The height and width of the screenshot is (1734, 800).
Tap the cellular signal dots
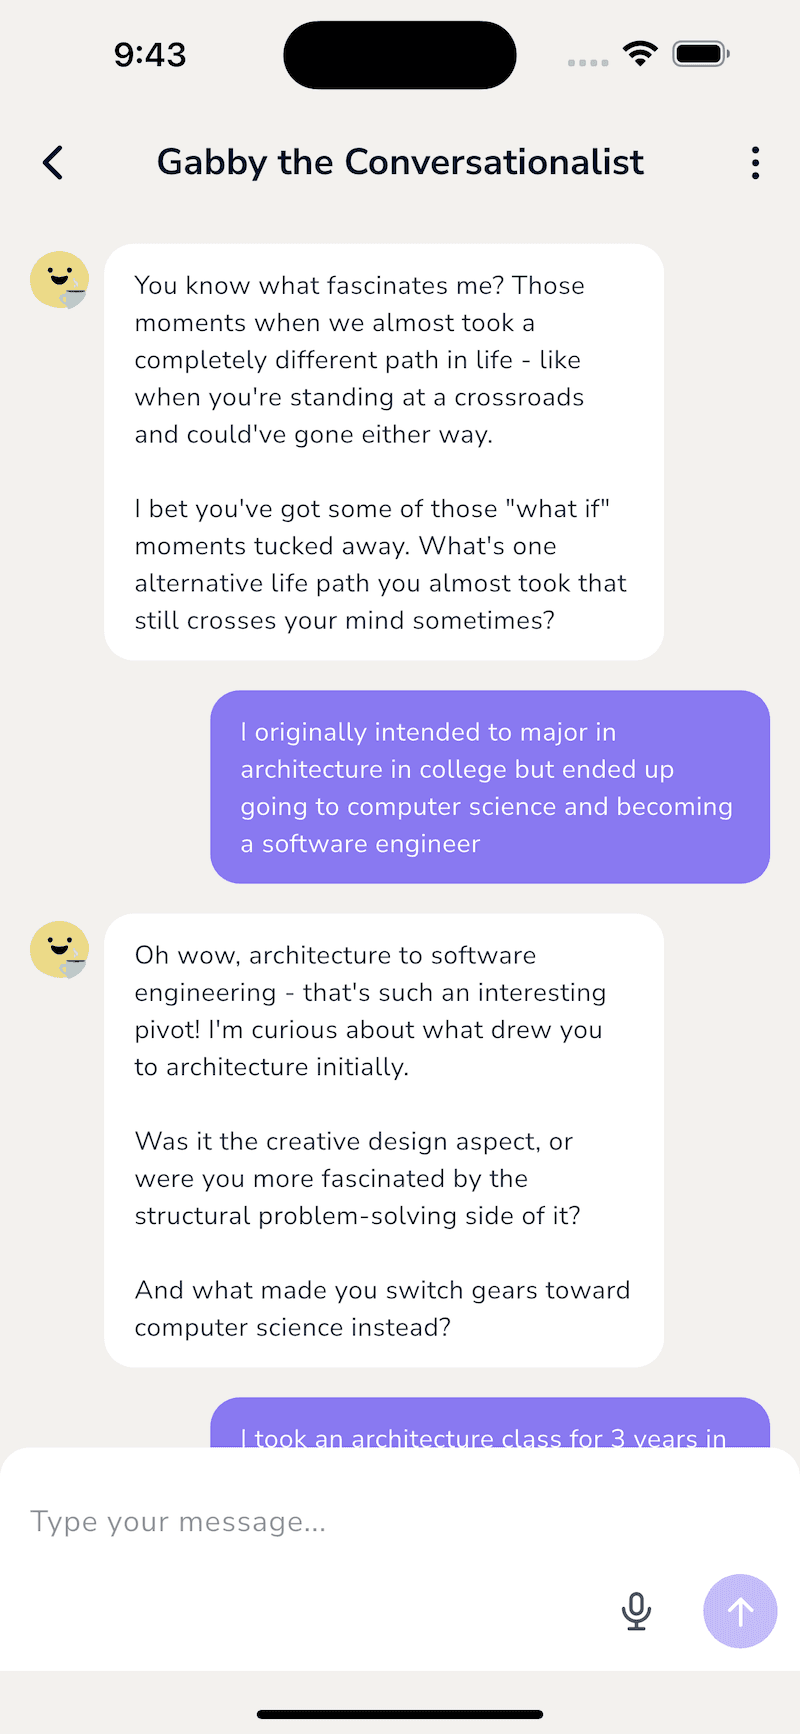[x=588, y=62]
